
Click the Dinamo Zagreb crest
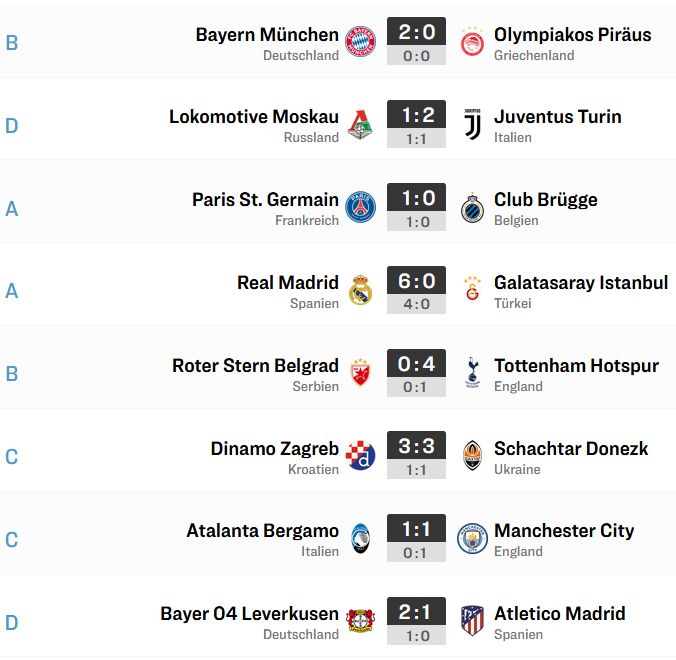(360, 455)
